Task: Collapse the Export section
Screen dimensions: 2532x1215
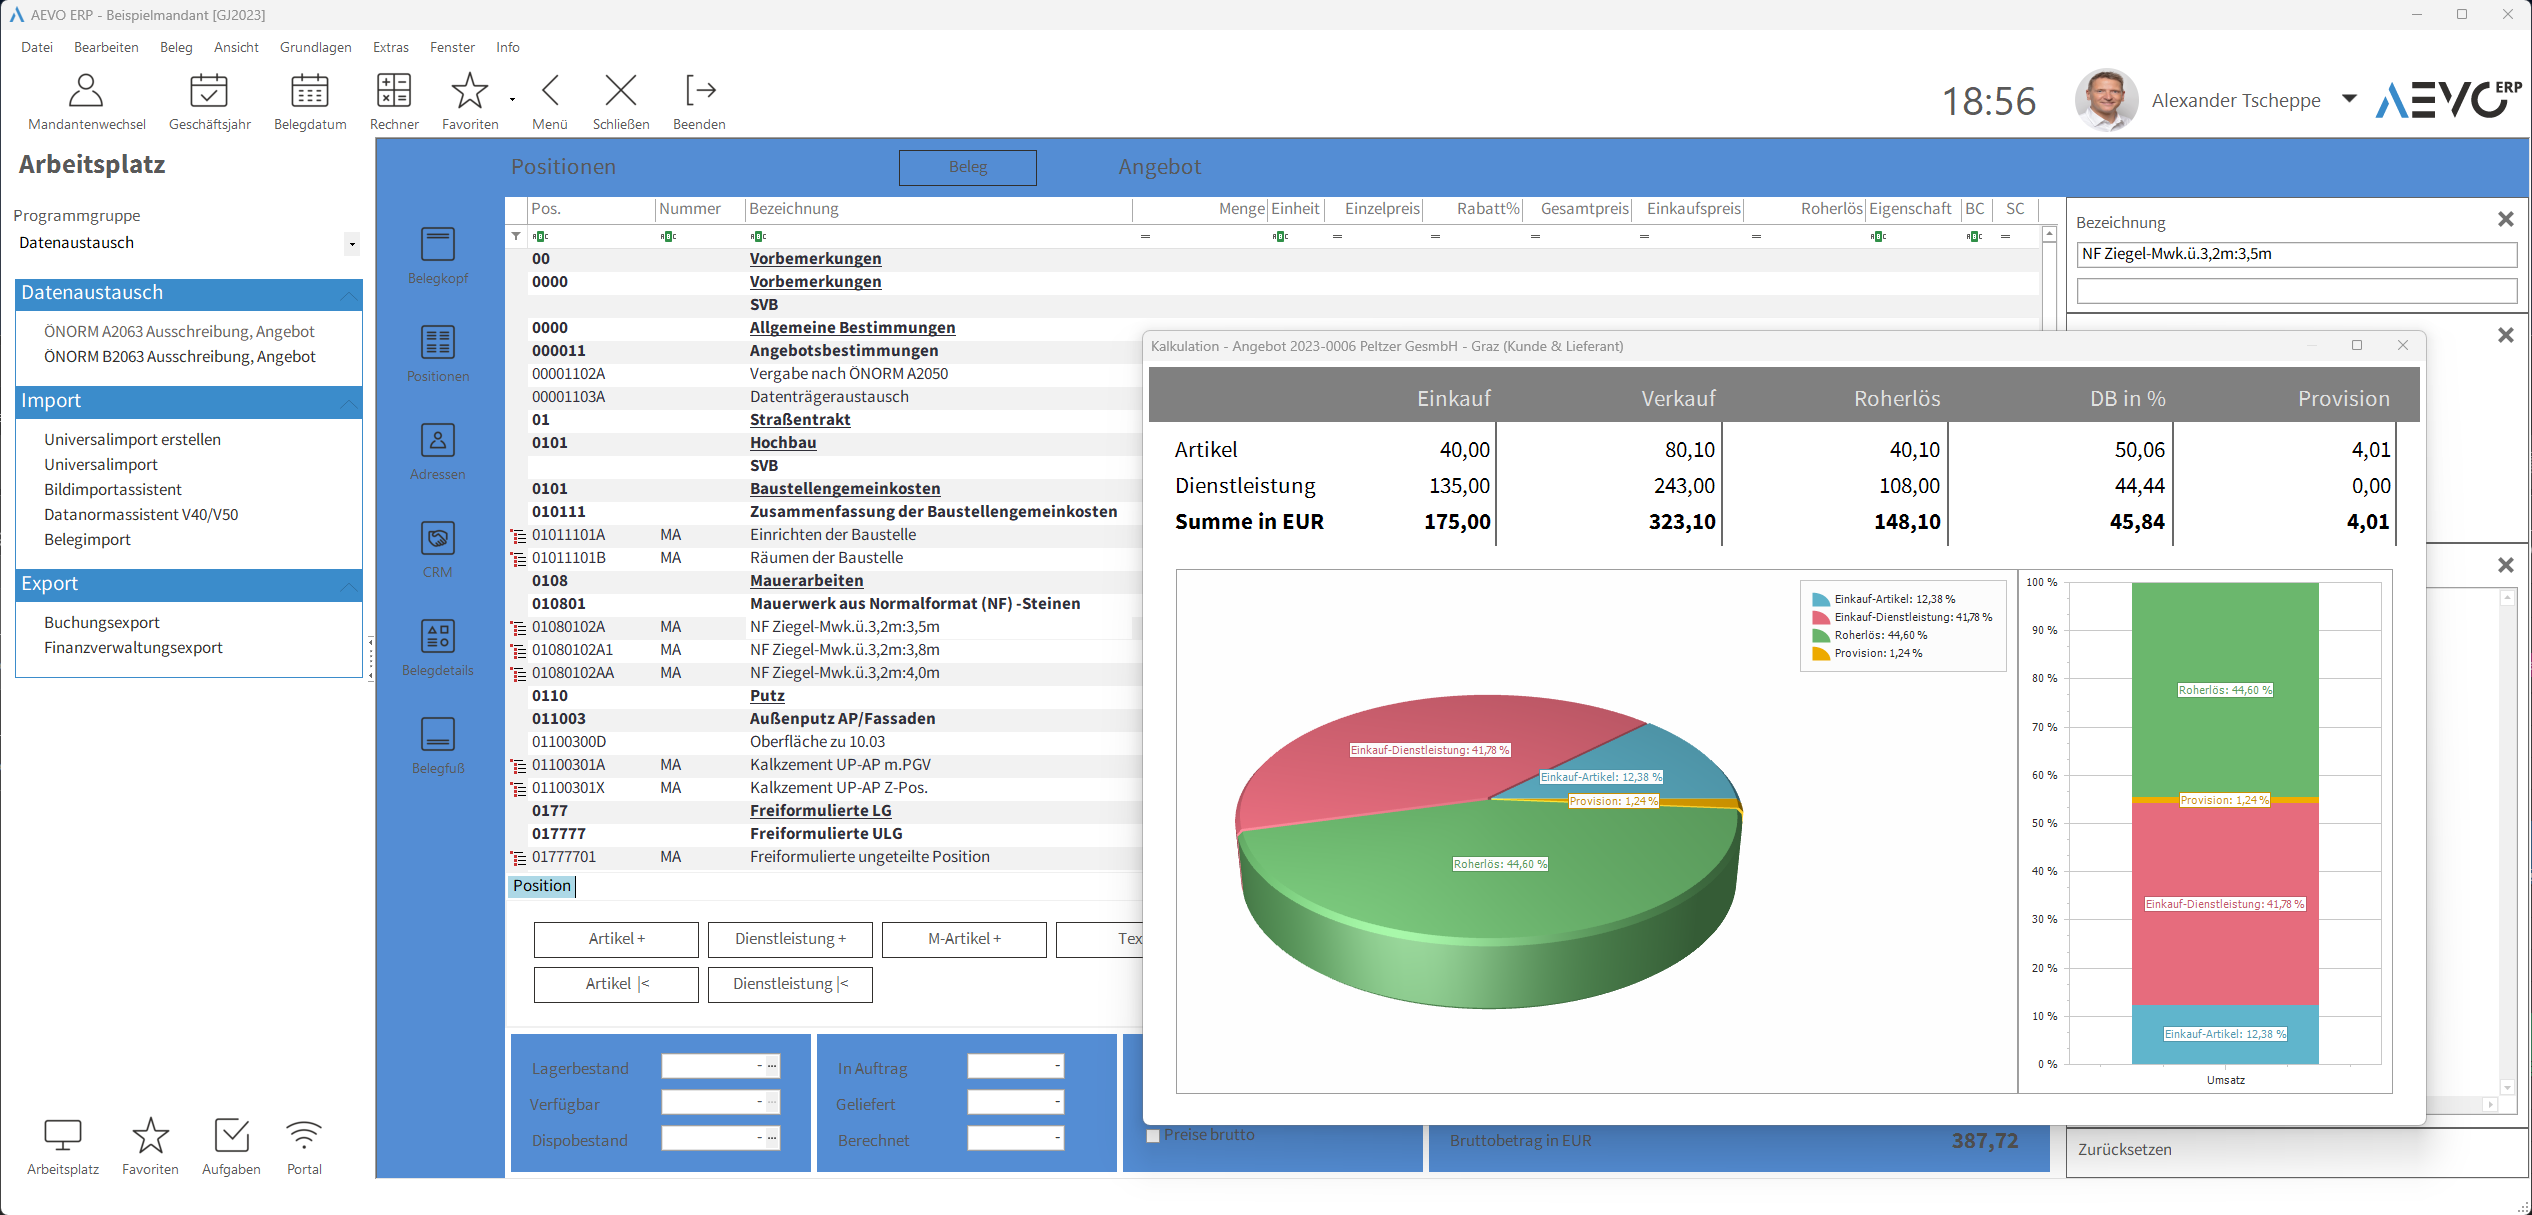Action: [349, 585]
